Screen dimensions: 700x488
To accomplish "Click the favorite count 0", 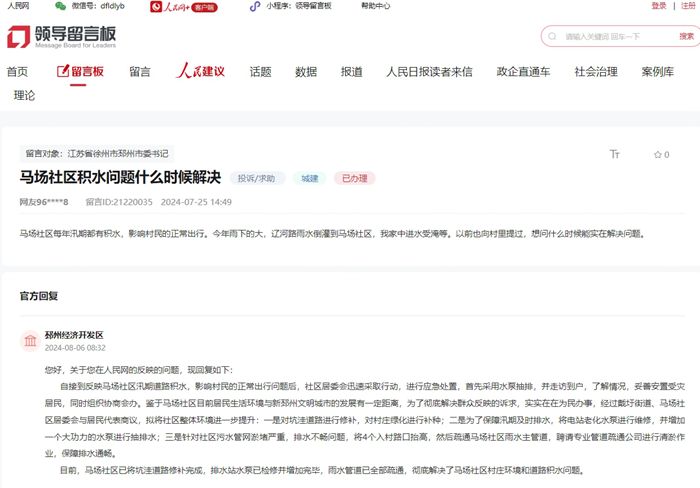I will [x=667, y=154].
